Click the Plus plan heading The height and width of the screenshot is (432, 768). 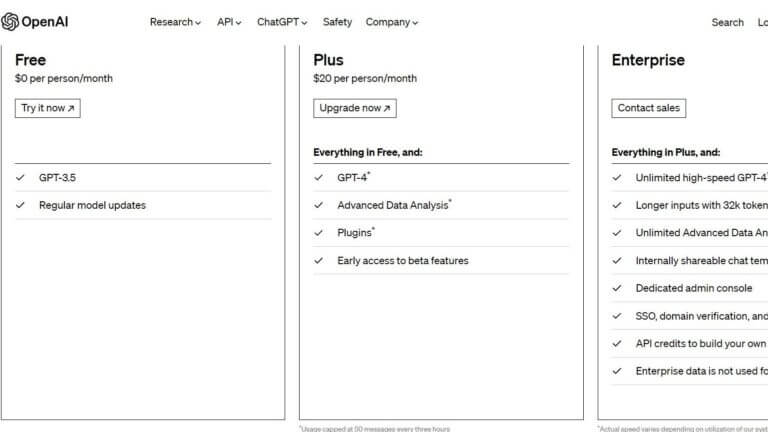(x=328, y=60)
